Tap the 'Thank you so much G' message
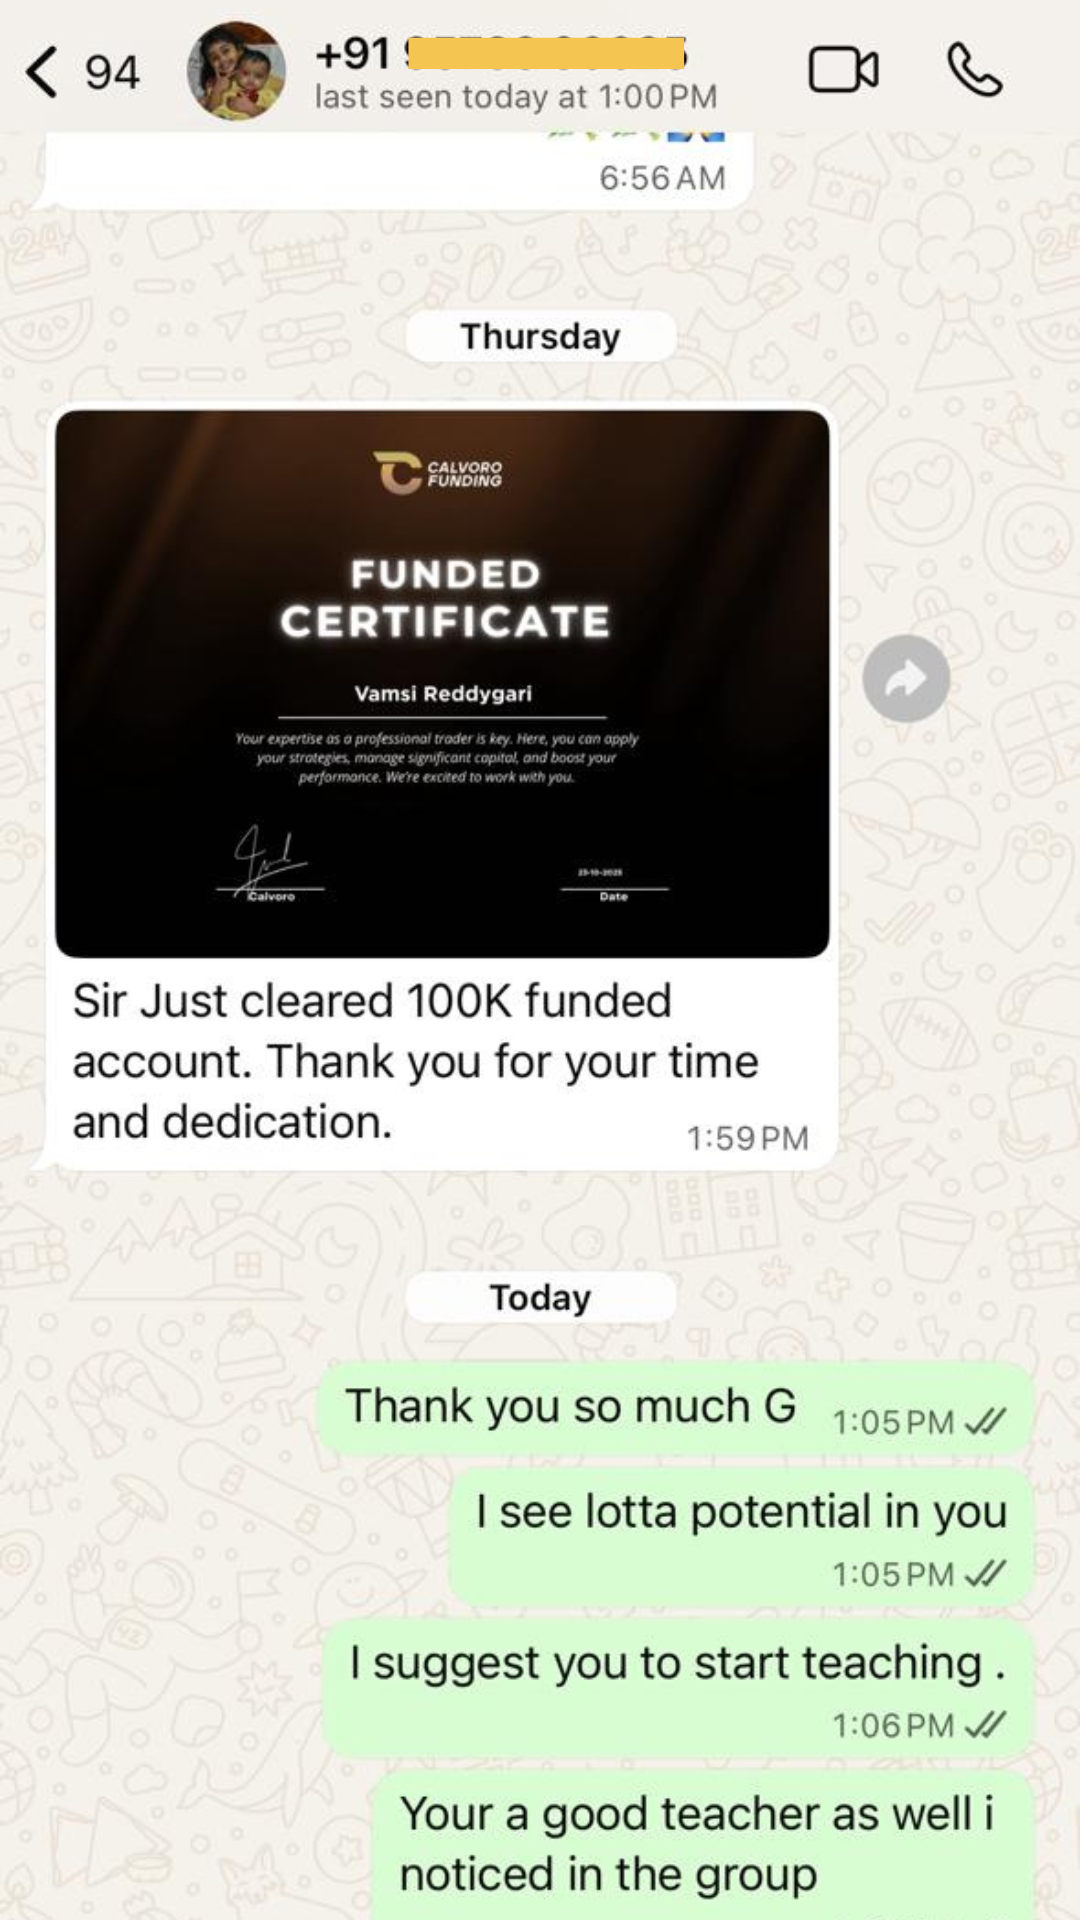The image size is (1080, 1920). (x=675, y=1408)
